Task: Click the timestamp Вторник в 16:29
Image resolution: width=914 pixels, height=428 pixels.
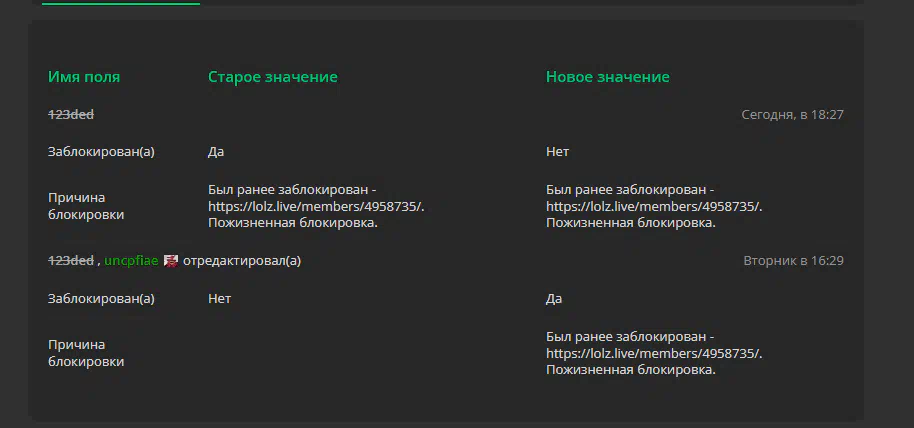Action: (793, 261)
